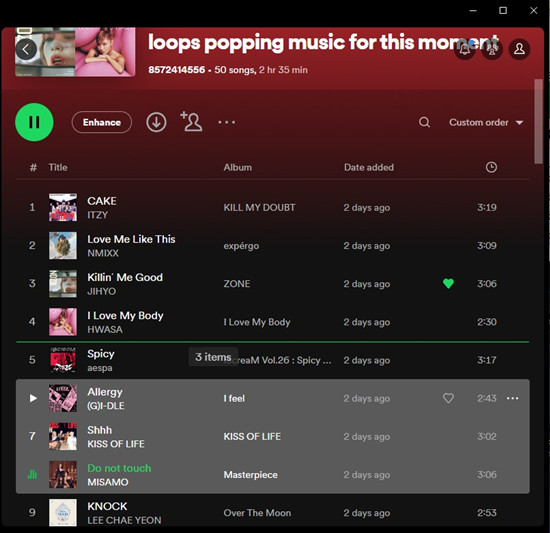Open the Masterpiece album link
Screen dimensions: 550x533
coord(250,475)
